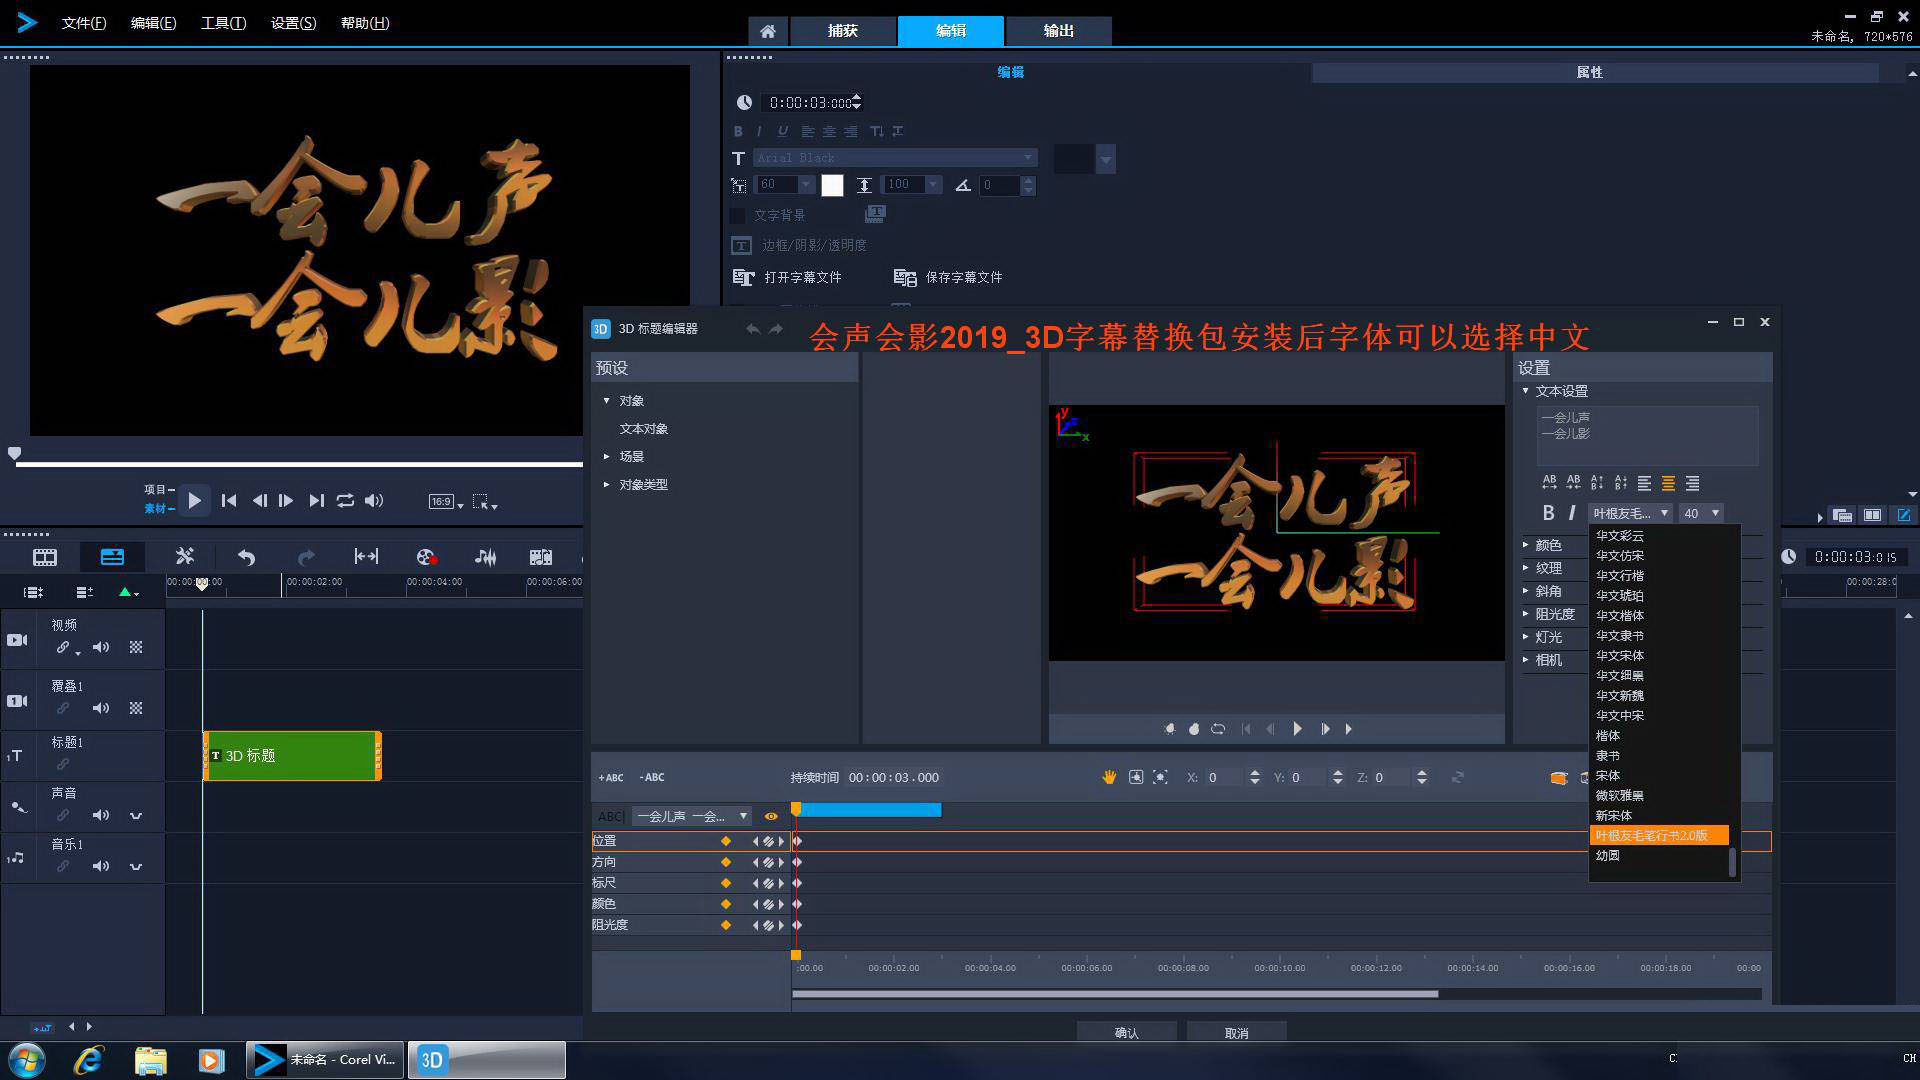Screen dimensions: 1920x1080
Task: Open customize toolbar tools icon
Action: click(x=184, y=557)
